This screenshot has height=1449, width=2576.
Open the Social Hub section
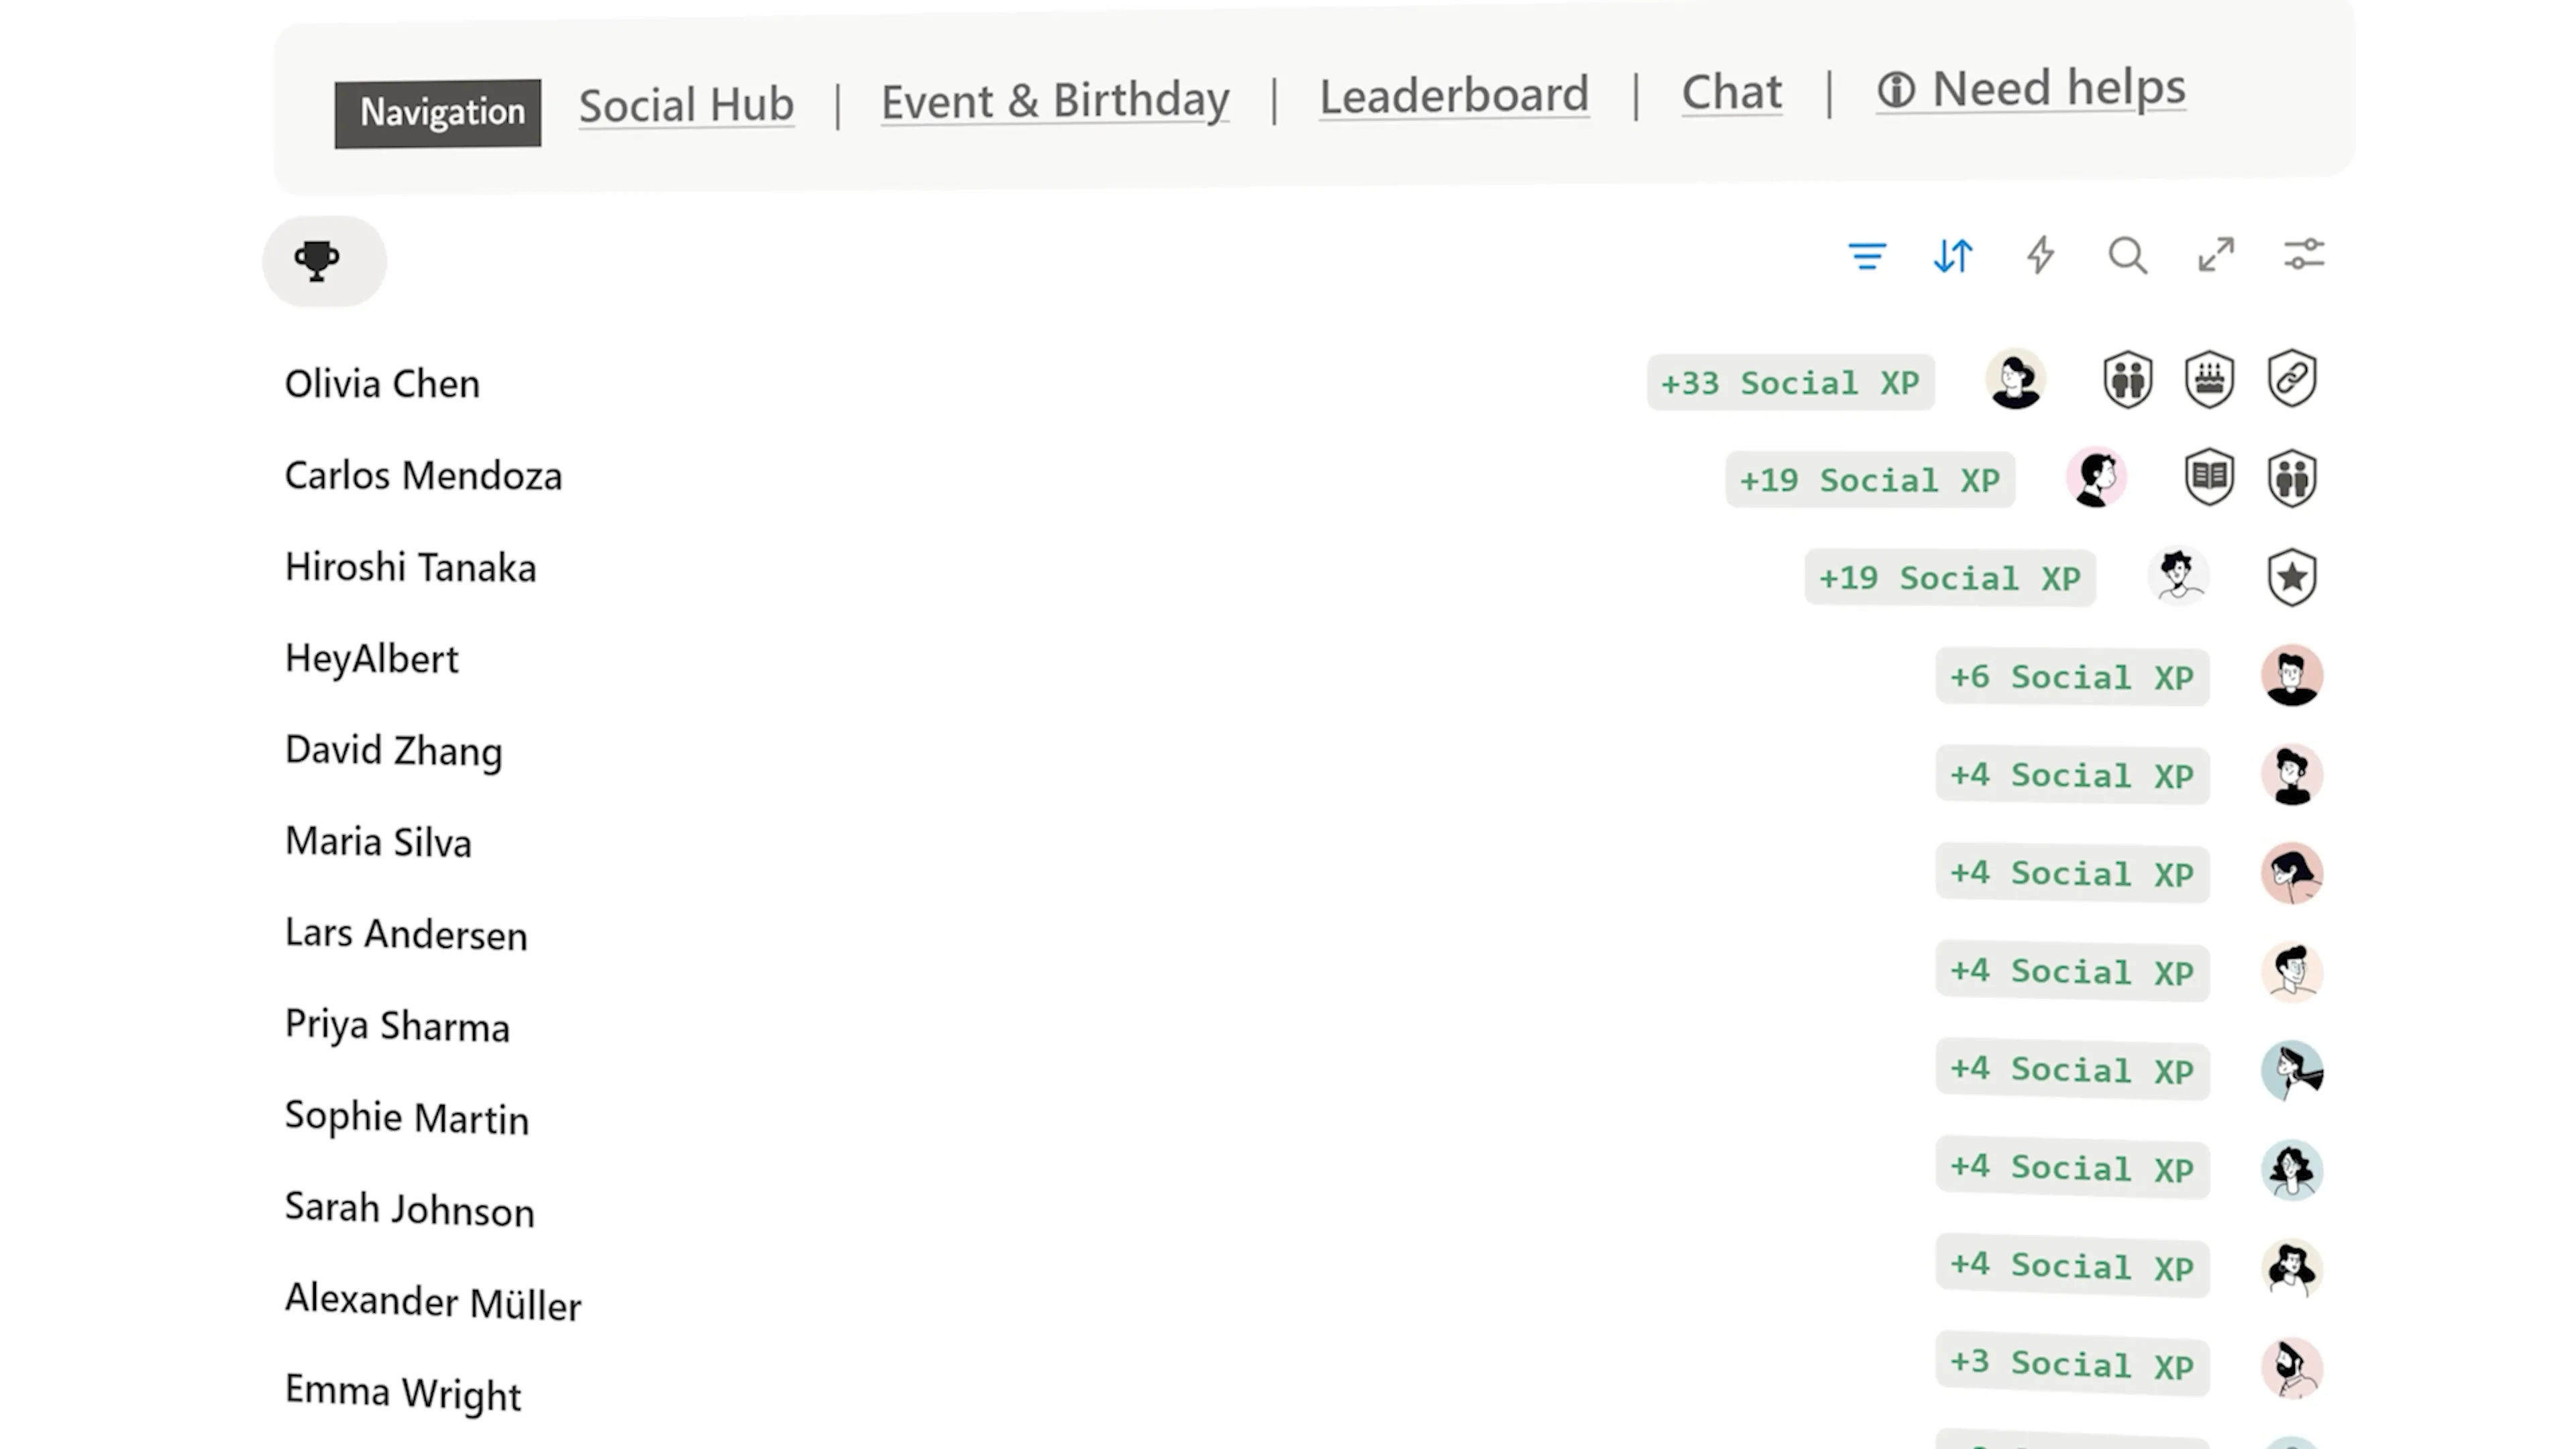[686, 103]
